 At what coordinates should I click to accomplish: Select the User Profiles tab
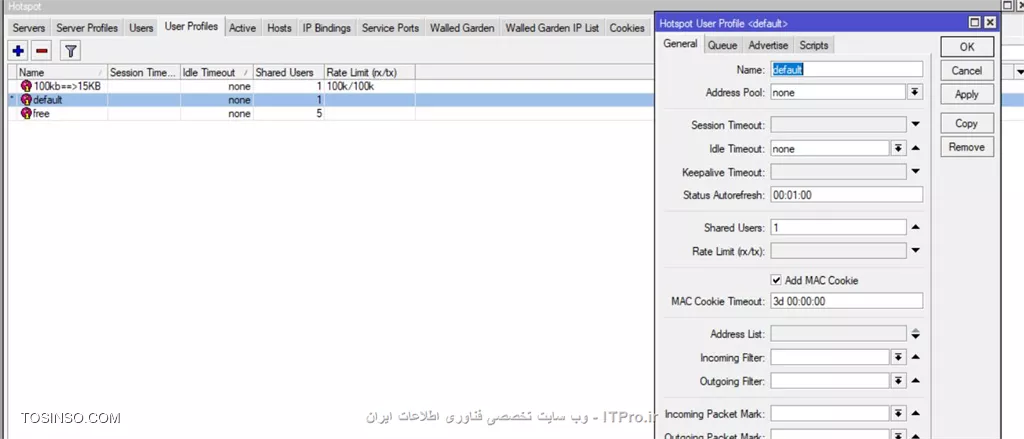pyautogui.click(x=191, y=27)
